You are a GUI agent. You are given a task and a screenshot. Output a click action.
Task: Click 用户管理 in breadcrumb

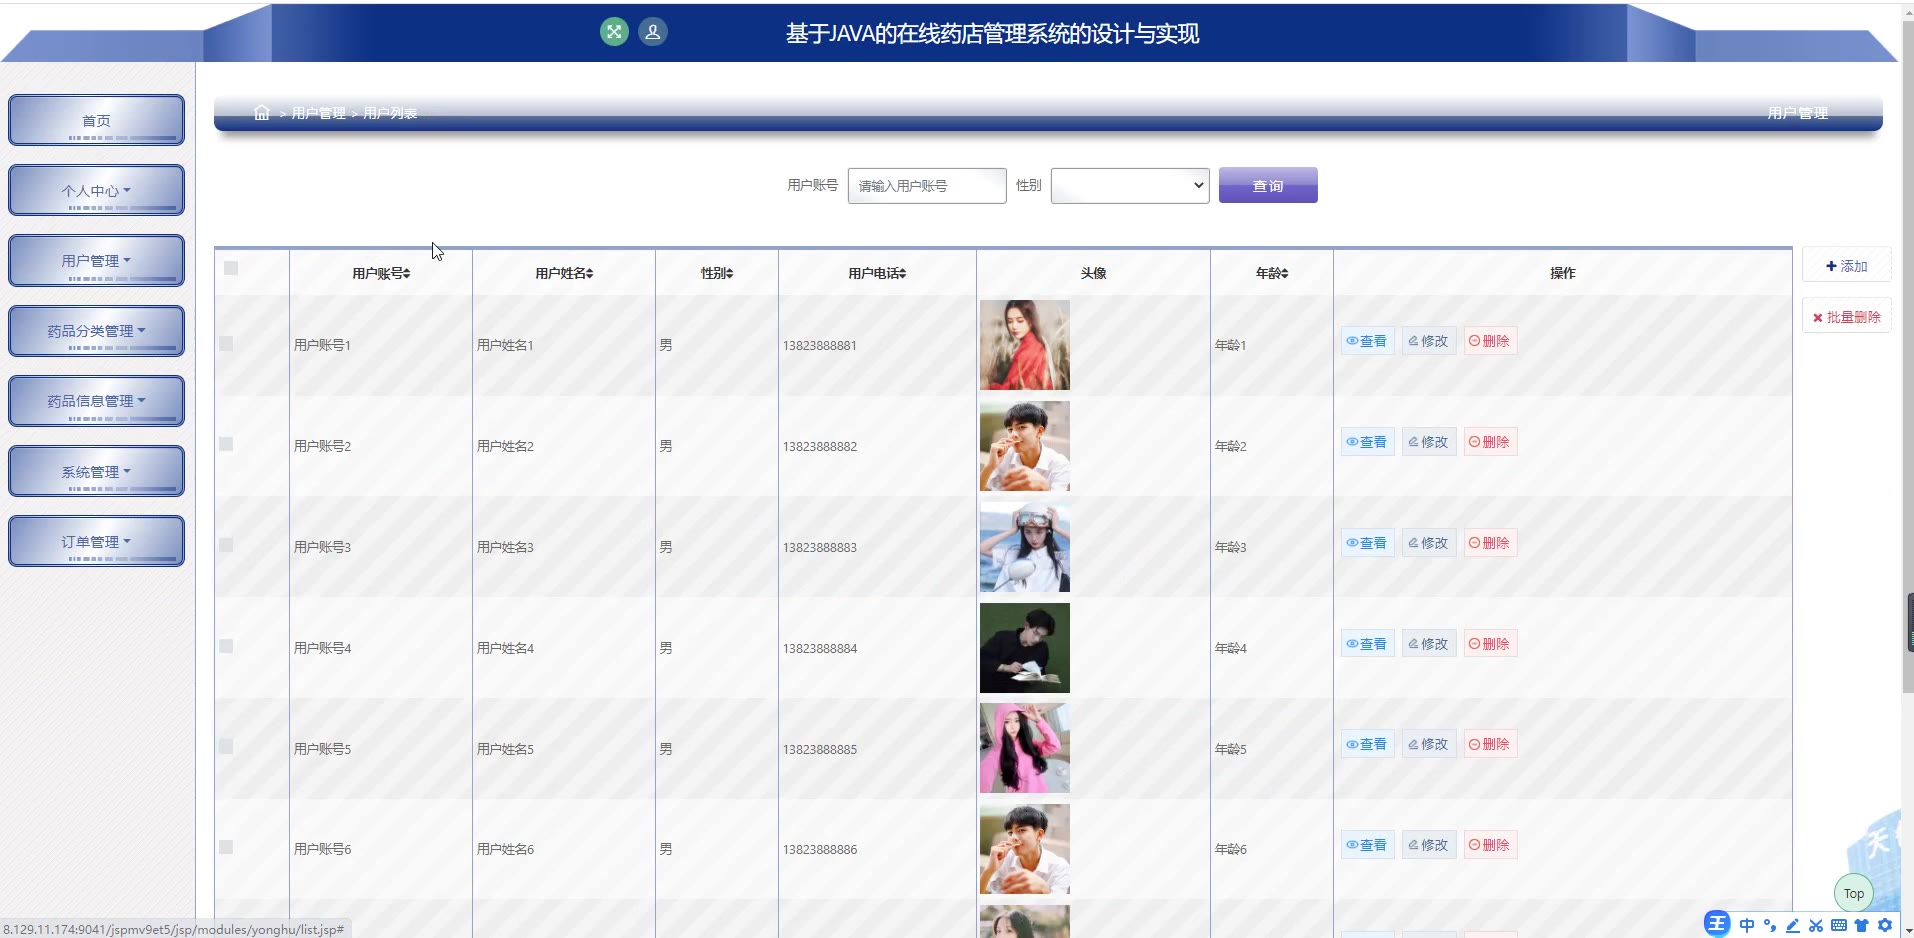click(x=318, y=113)
